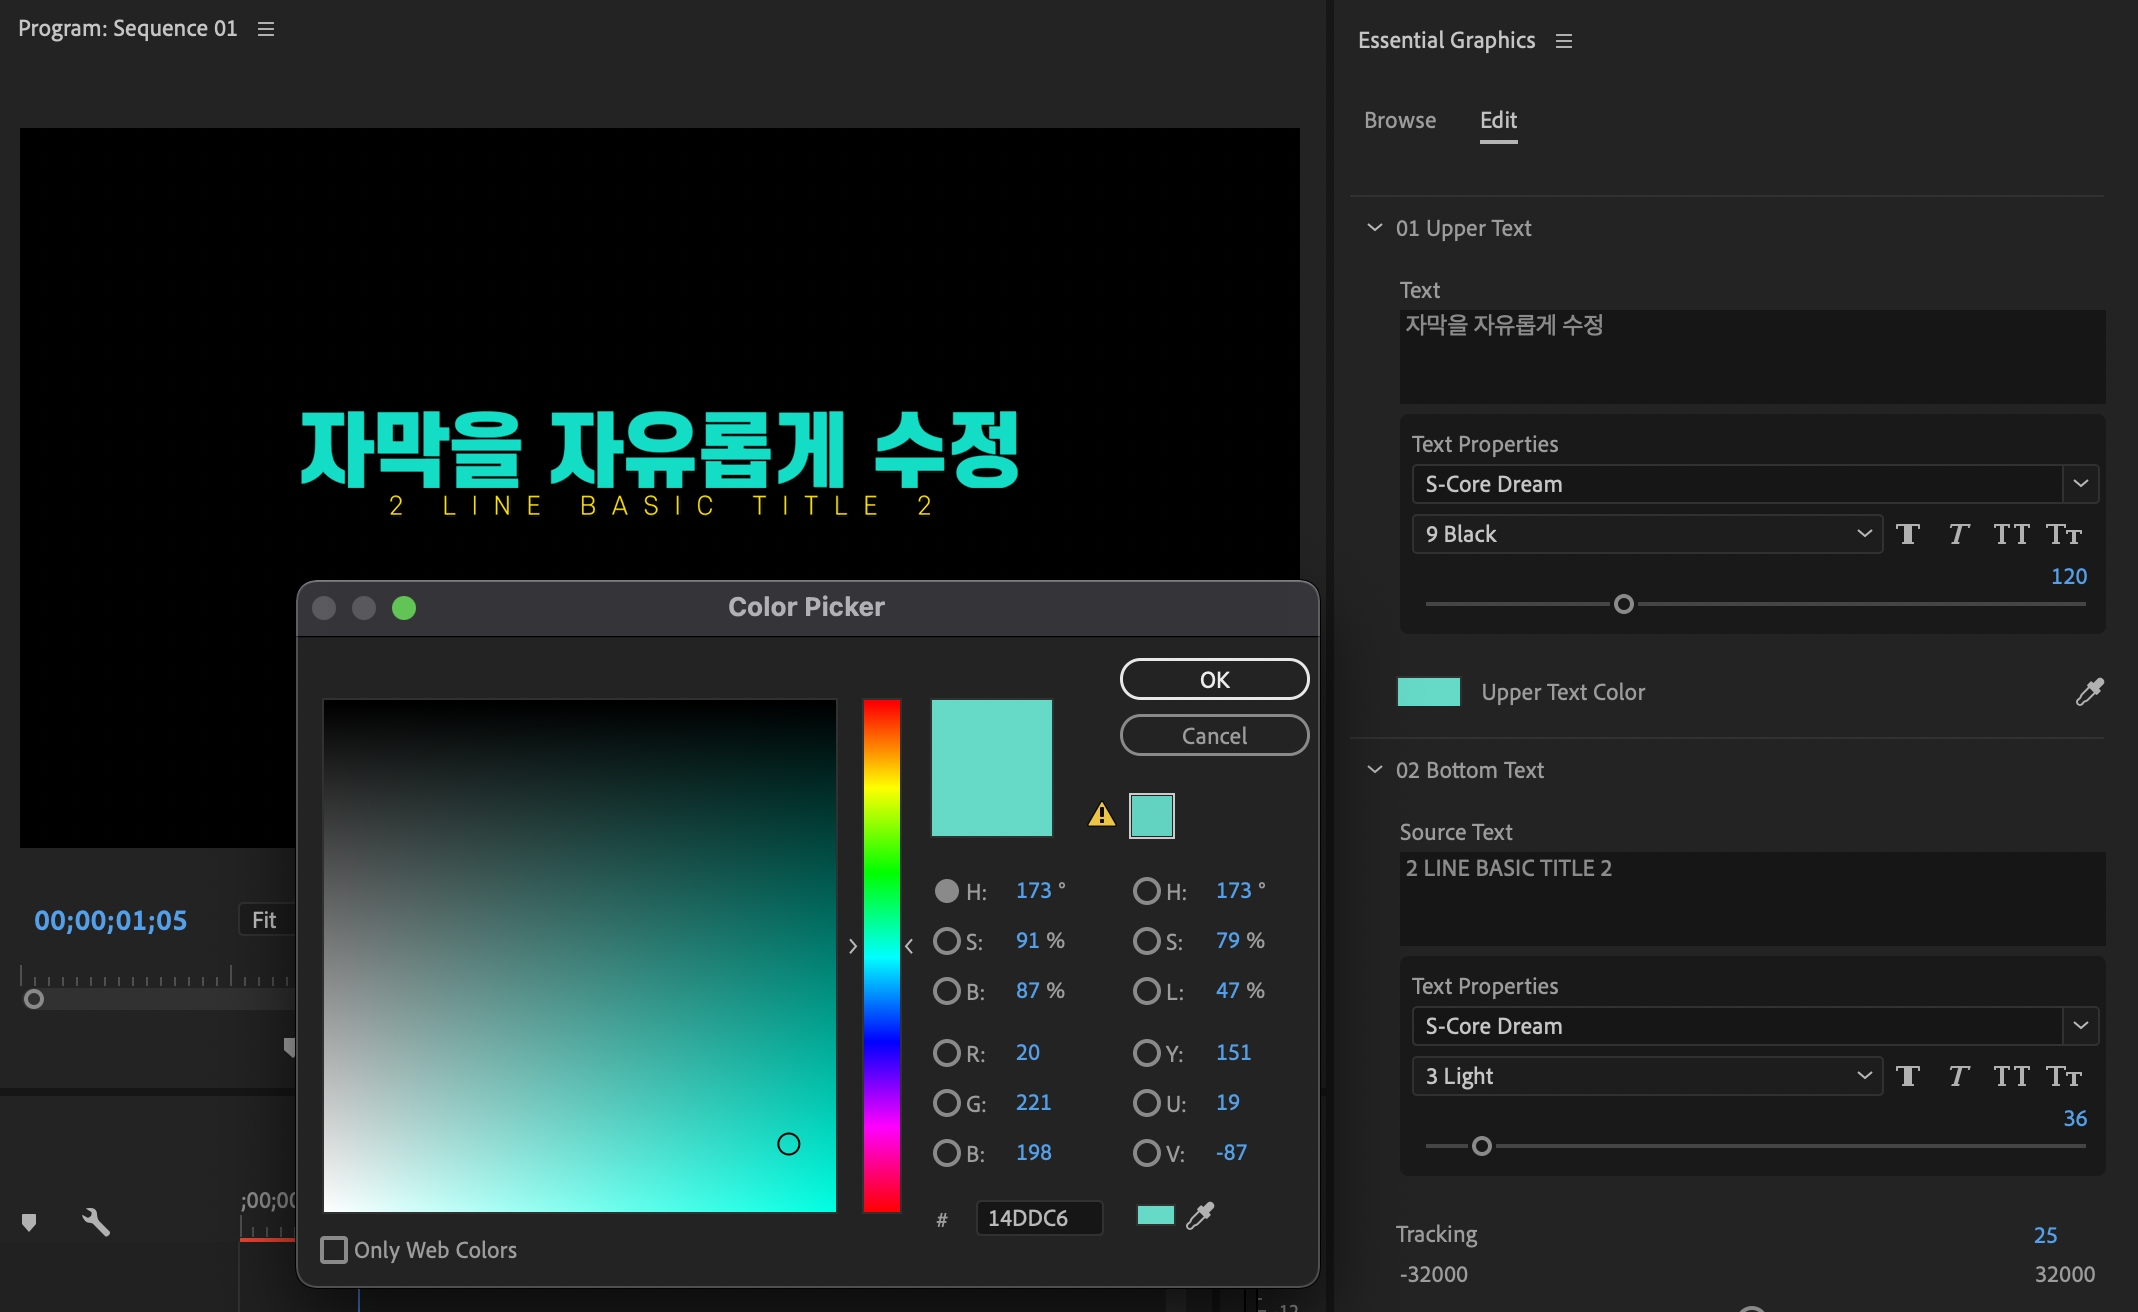The image size is (2138, 1312).
Task: Open the Essential Graphics panel menu
Action: (1564, 41)
